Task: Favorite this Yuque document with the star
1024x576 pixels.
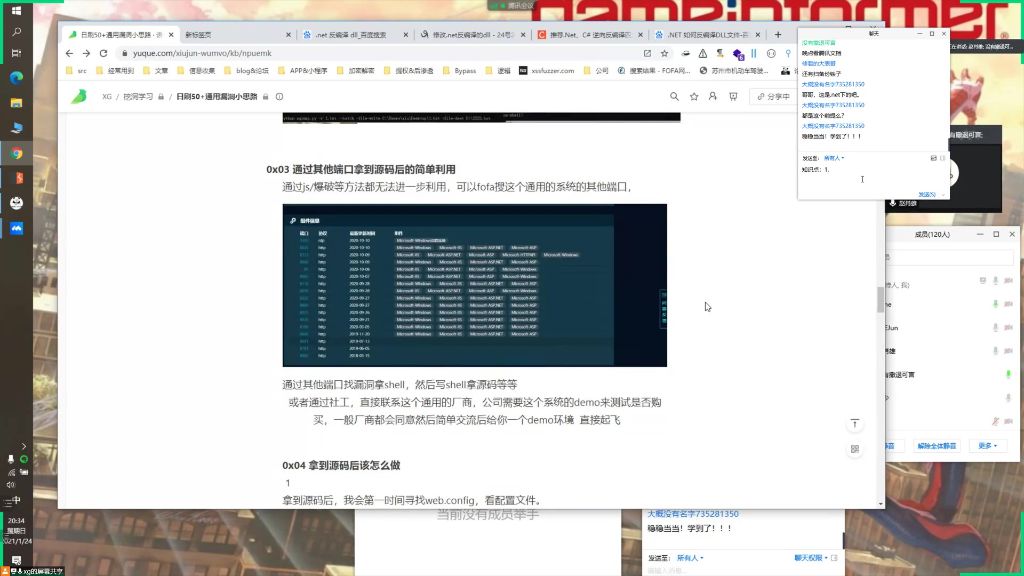Action: click(694, 97)
